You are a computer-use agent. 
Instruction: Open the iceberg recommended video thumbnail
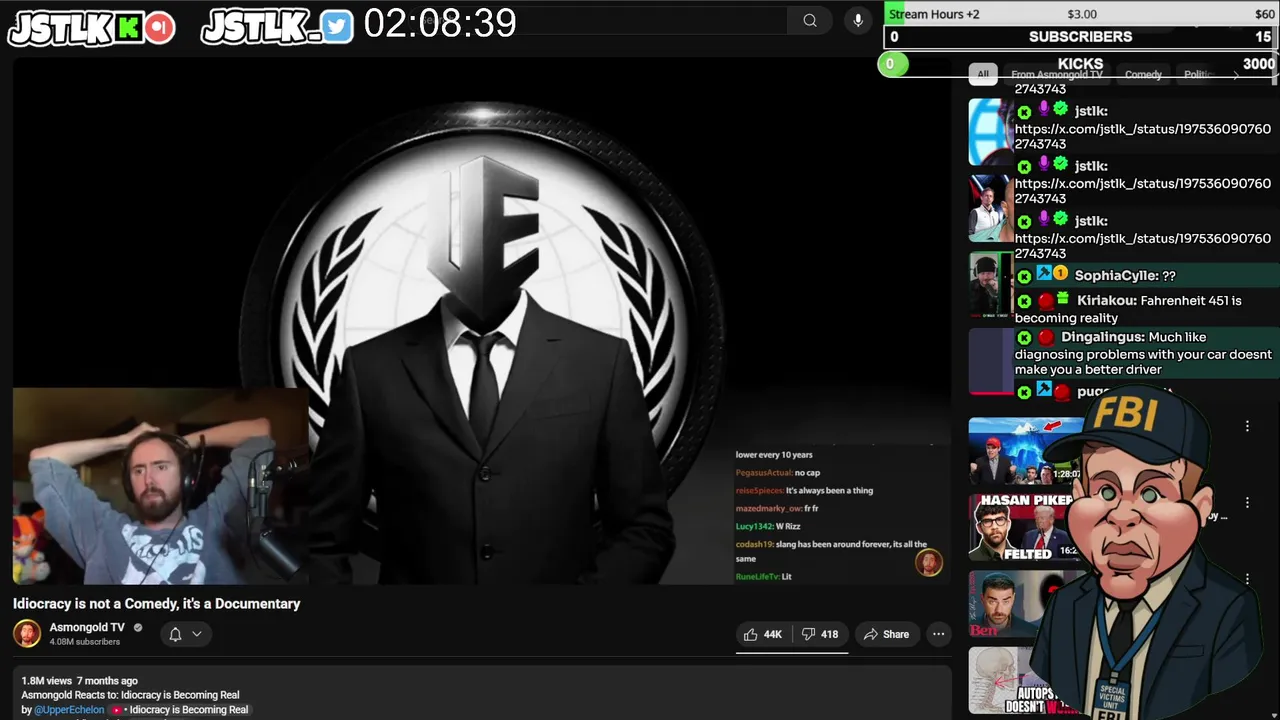(1026, 450)
